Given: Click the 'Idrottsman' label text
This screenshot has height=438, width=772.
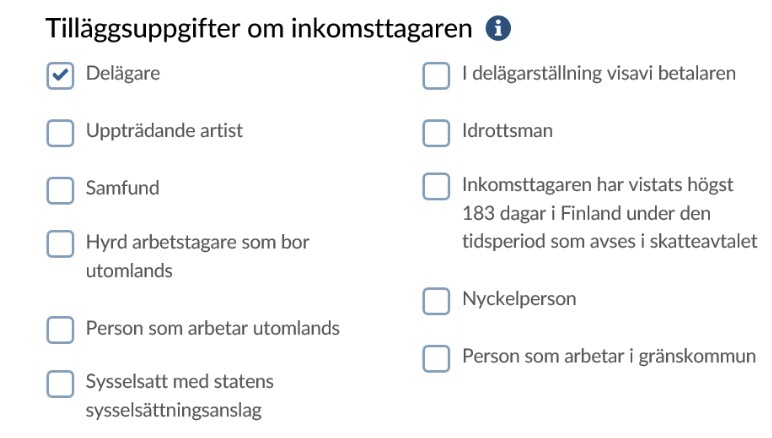Looking at the screenshot, I should (507, 131).
